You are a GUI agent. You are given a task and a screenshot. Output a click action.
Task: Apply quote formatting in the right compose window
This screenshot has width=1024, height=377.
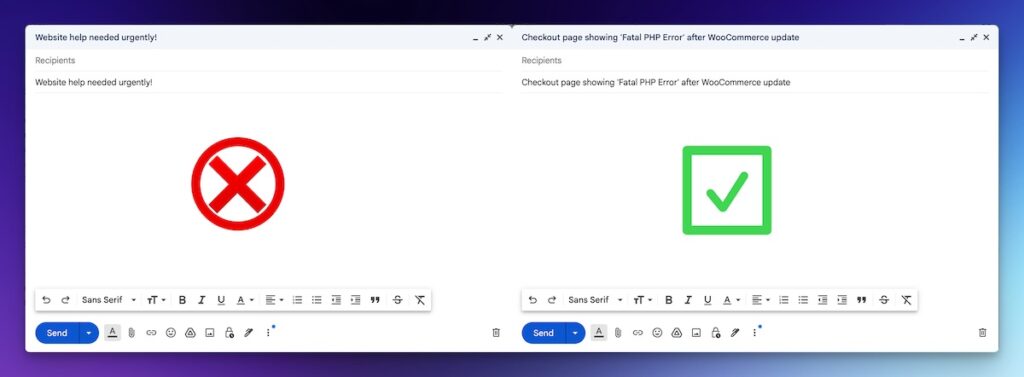coord(861,300)
